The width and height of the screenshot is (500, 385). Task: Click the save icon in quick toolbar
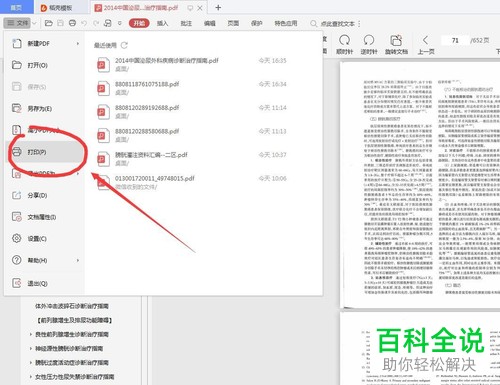click(60, 23)
